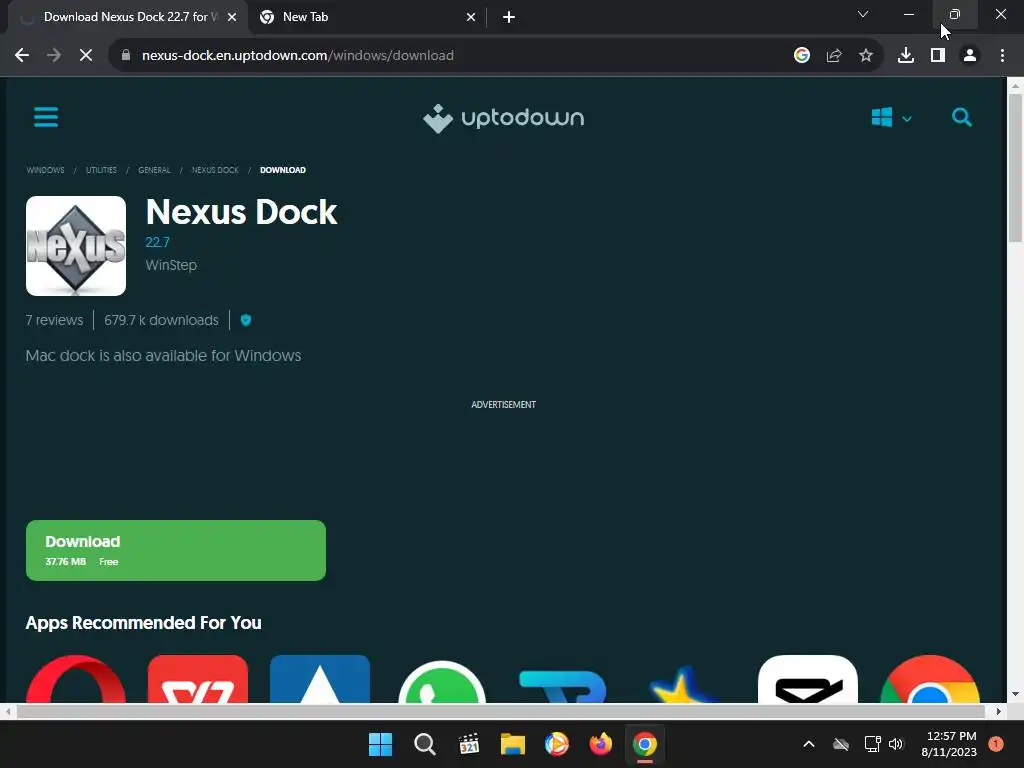Click the 7 reviews text
This screenshot has width=1024, height=768.
(x=54, y=320)
